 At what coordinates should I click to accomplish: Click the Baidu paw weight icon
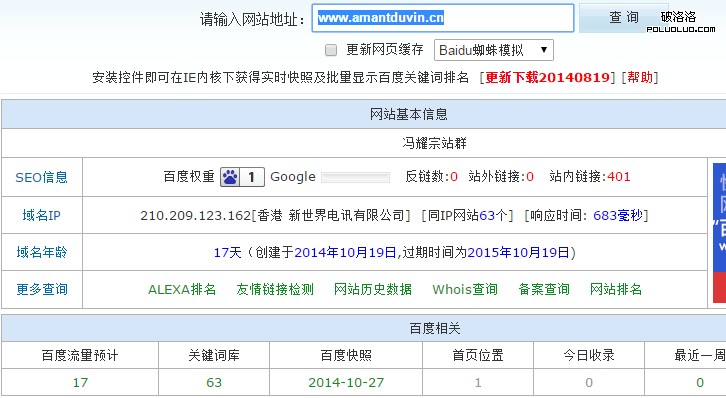230,177
